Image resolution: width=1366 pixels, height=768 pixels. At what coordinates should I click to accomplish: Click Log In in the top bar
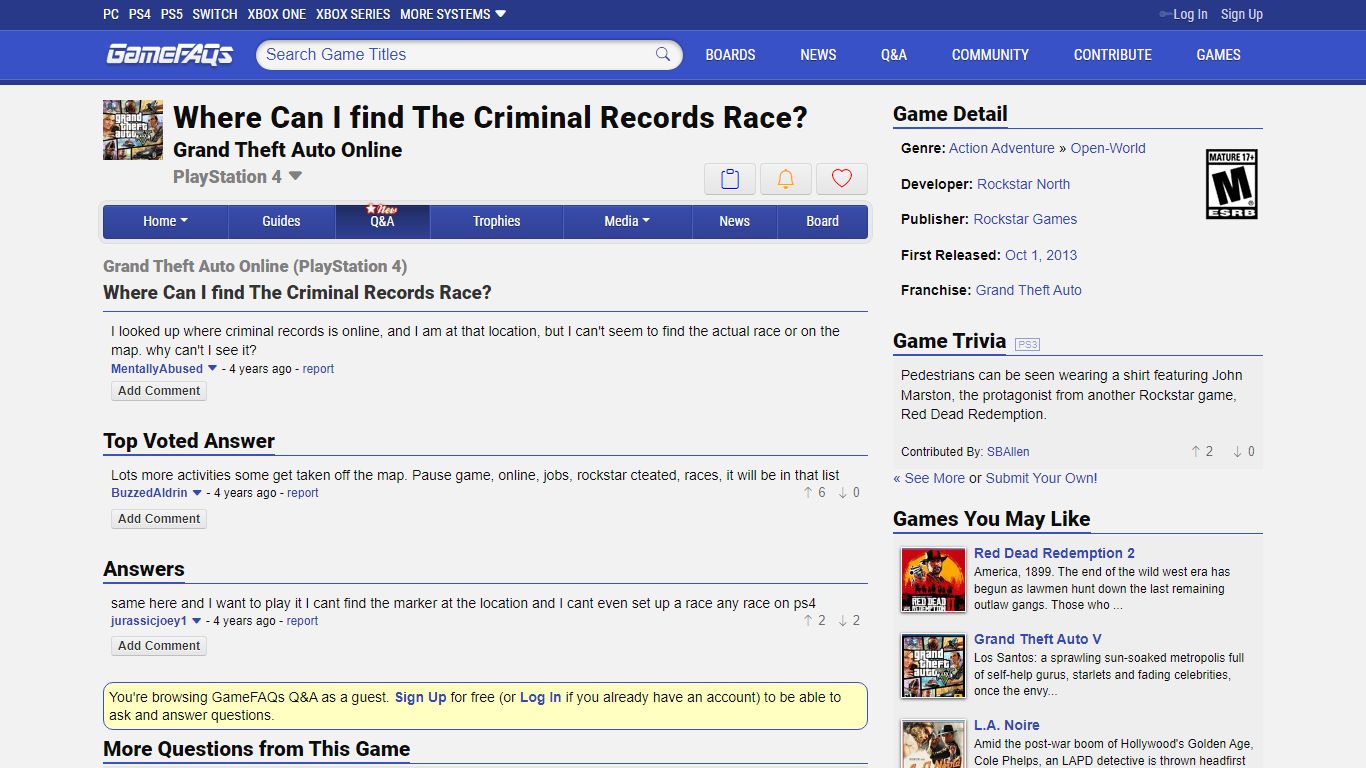pos(1190,14)
